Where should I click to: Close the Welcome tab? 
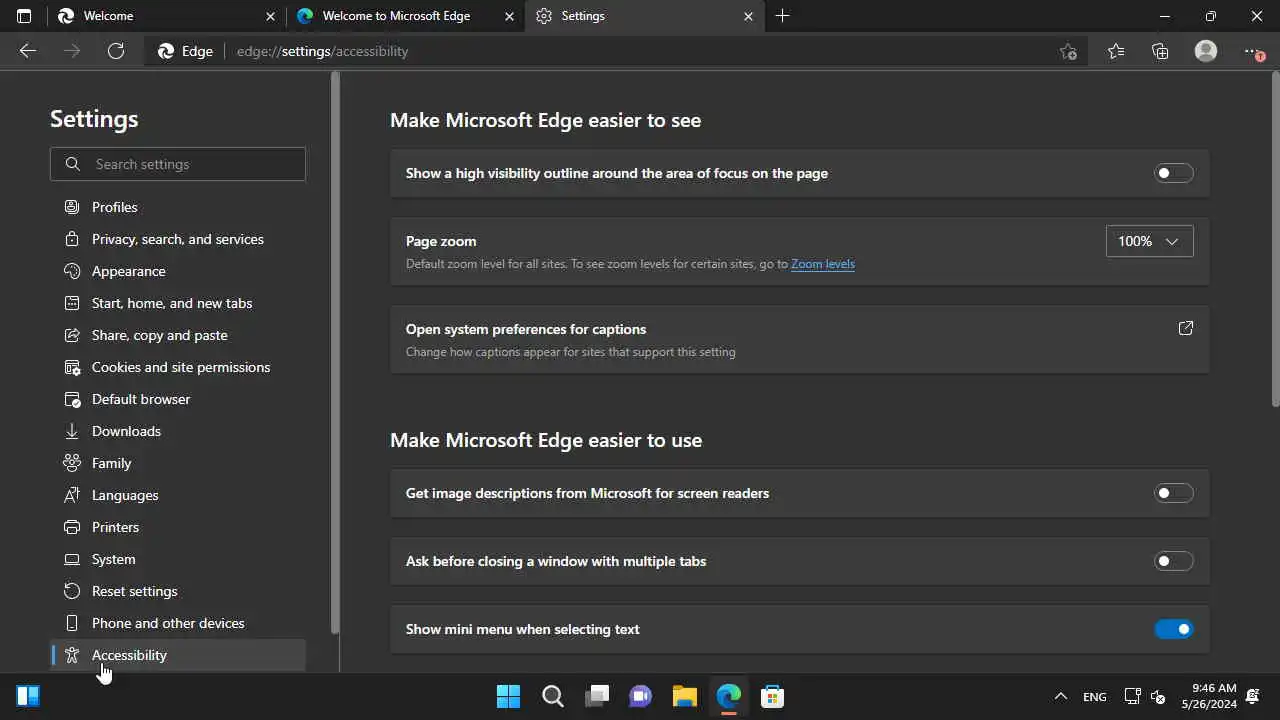[x=270, y=16]
